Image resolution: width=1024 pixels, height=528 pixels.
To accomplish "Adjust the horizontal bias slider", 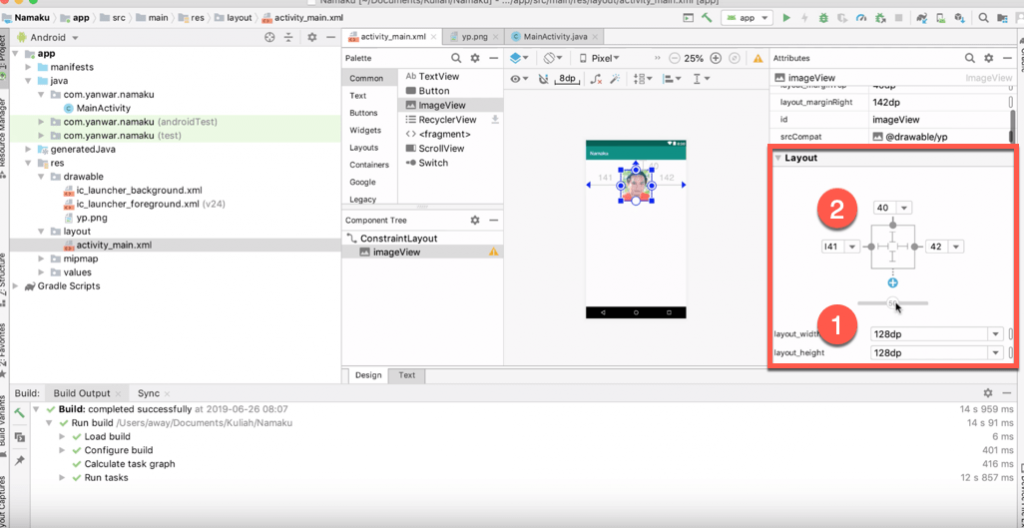I will [892, 303].
